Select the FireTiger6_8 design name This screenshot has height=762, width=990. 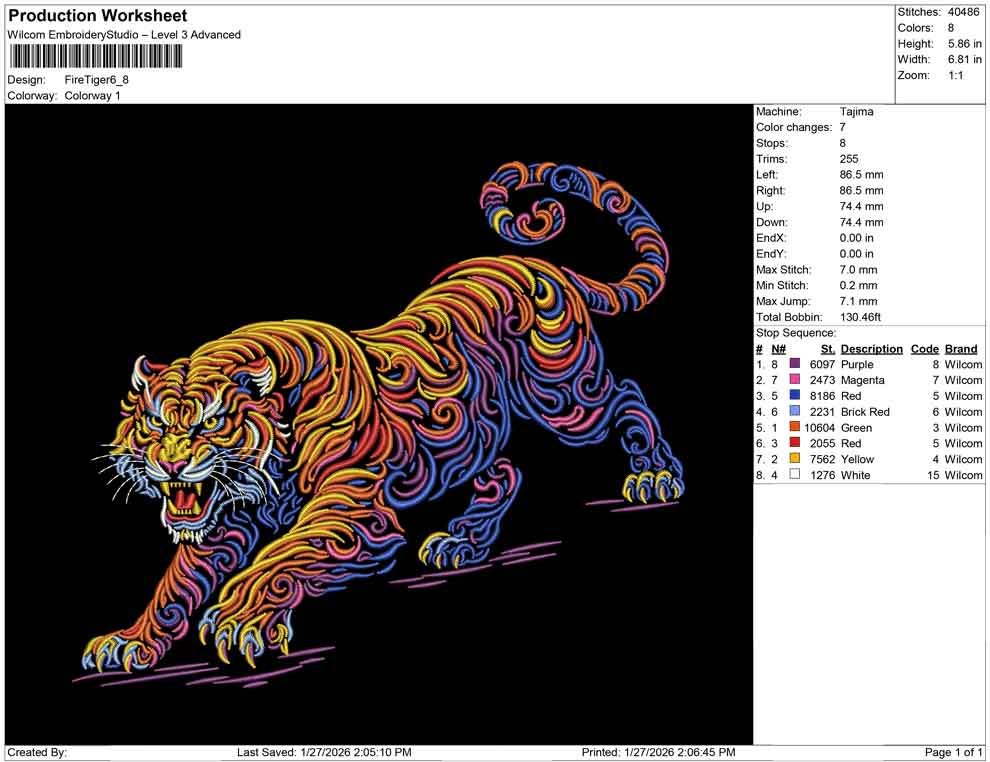pyautogui.click(x=97, y=80)
